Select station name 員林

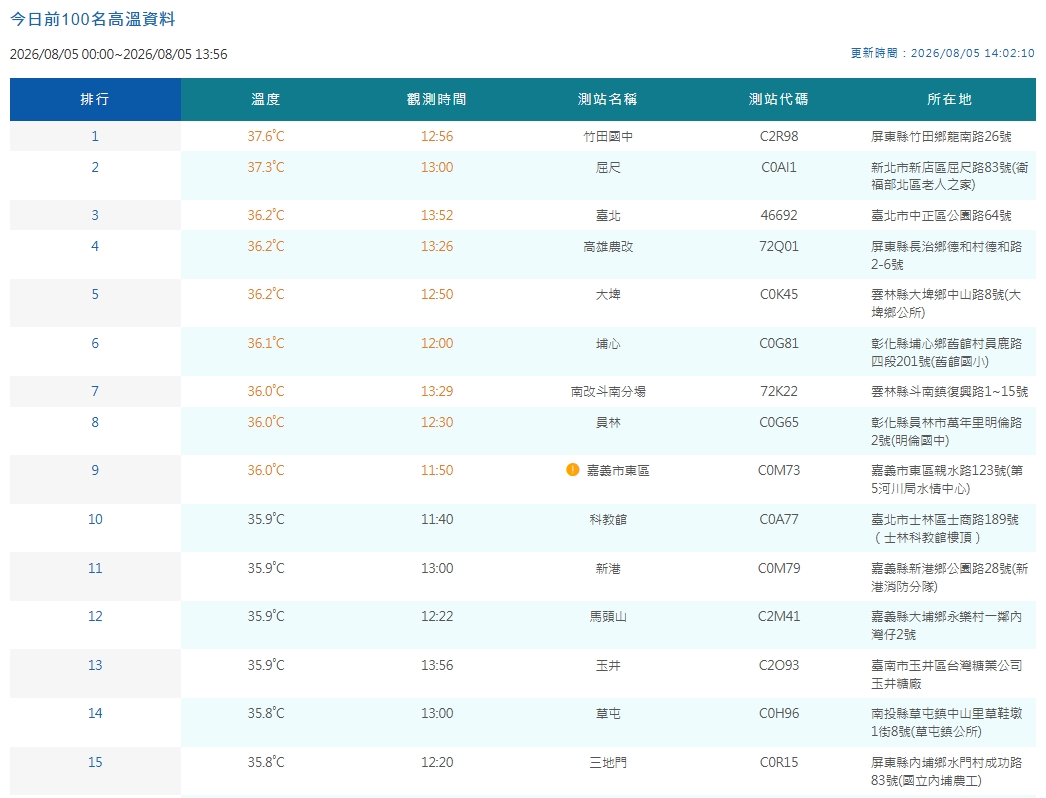608,422
